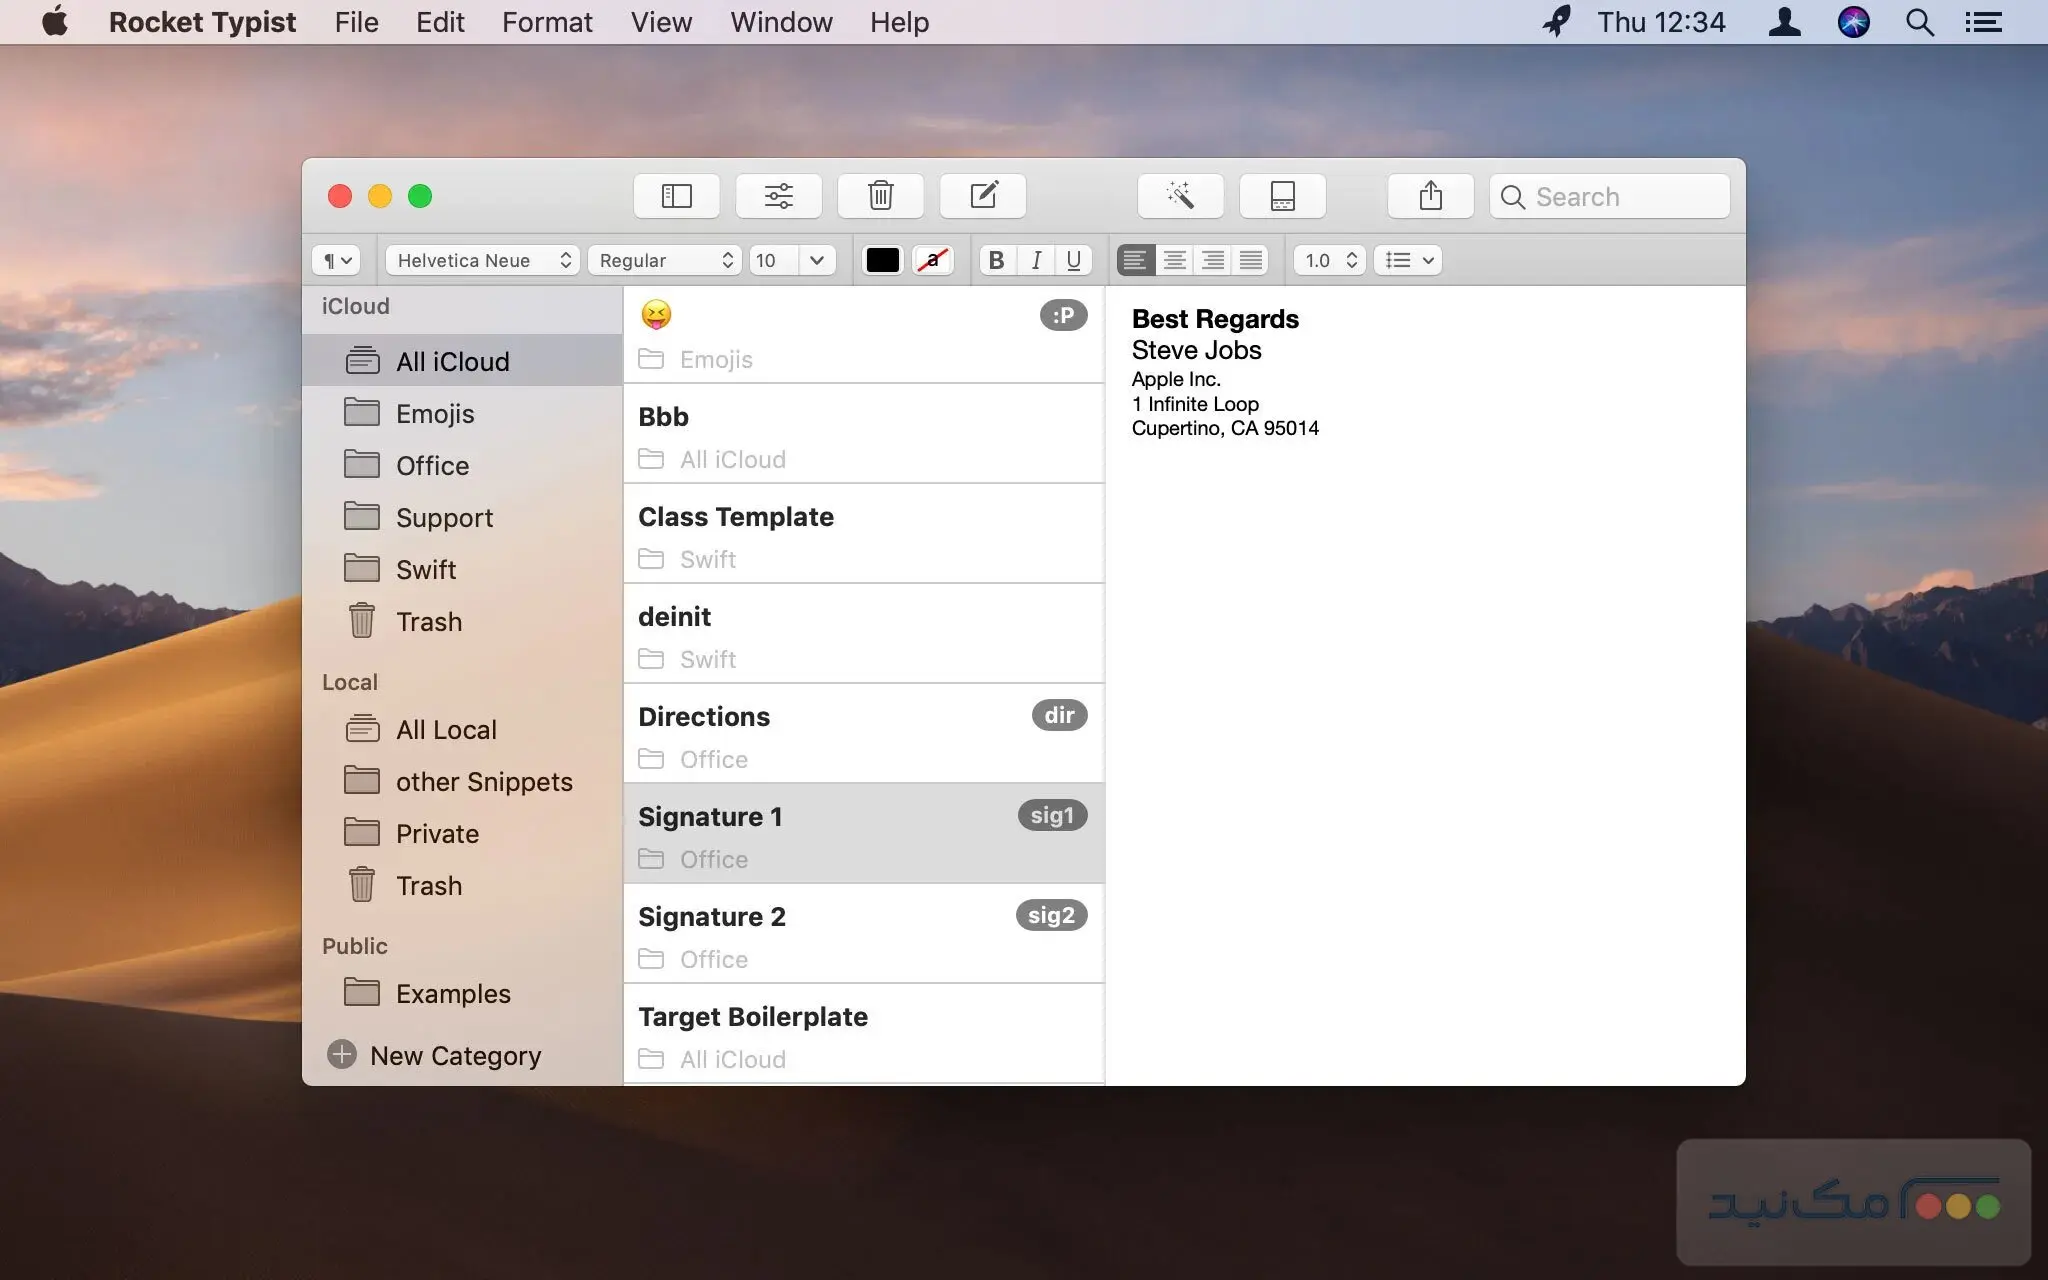Click the bottom panel layout icon
Image resolution: width=2048 pixels, height=1280 pixels.
(1283, 196)
